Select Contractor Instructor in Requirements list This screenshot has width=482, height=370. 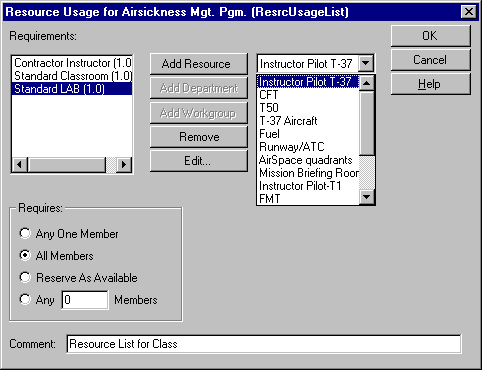pos(72,63)
